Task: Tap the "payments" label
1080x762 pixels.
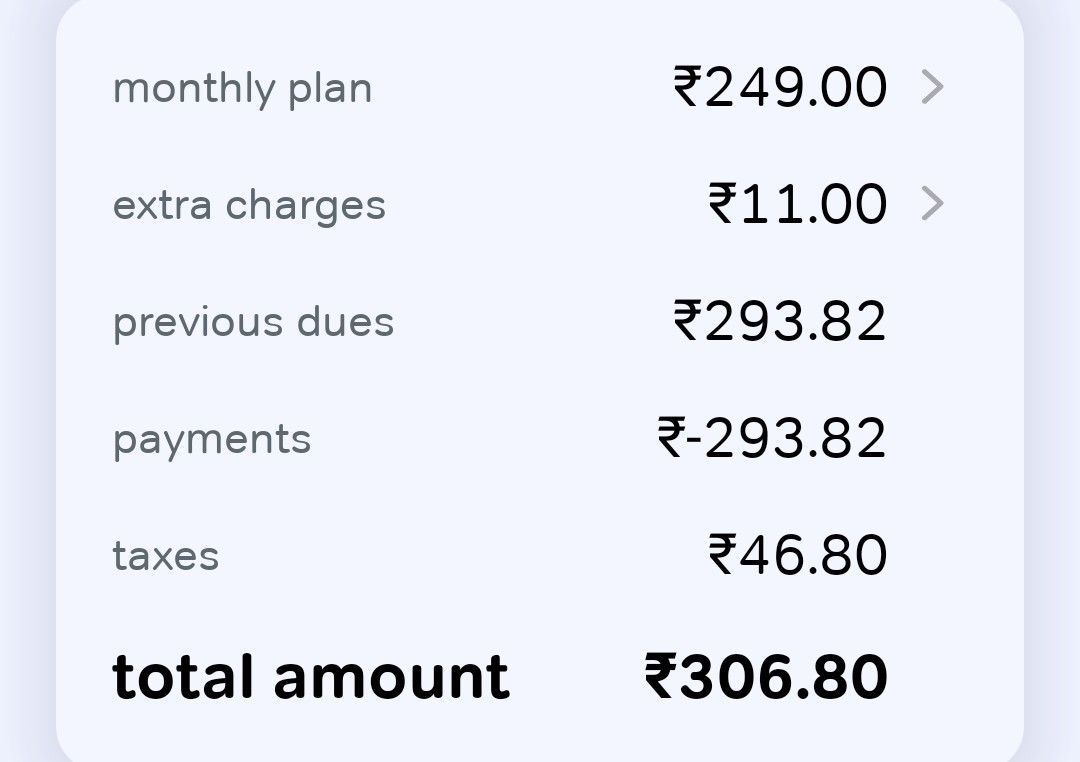Action: 212,440
